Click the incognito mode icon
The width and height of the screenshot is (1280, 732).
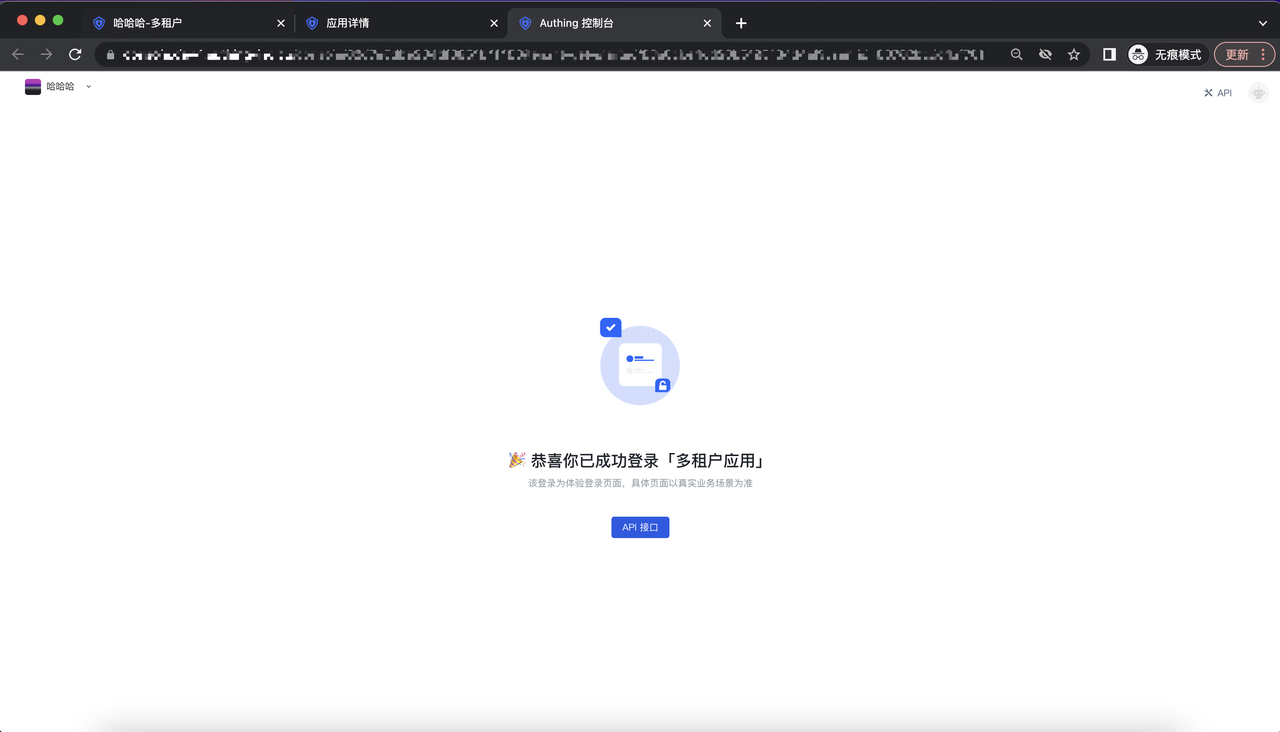click(x=1138, y=55)
